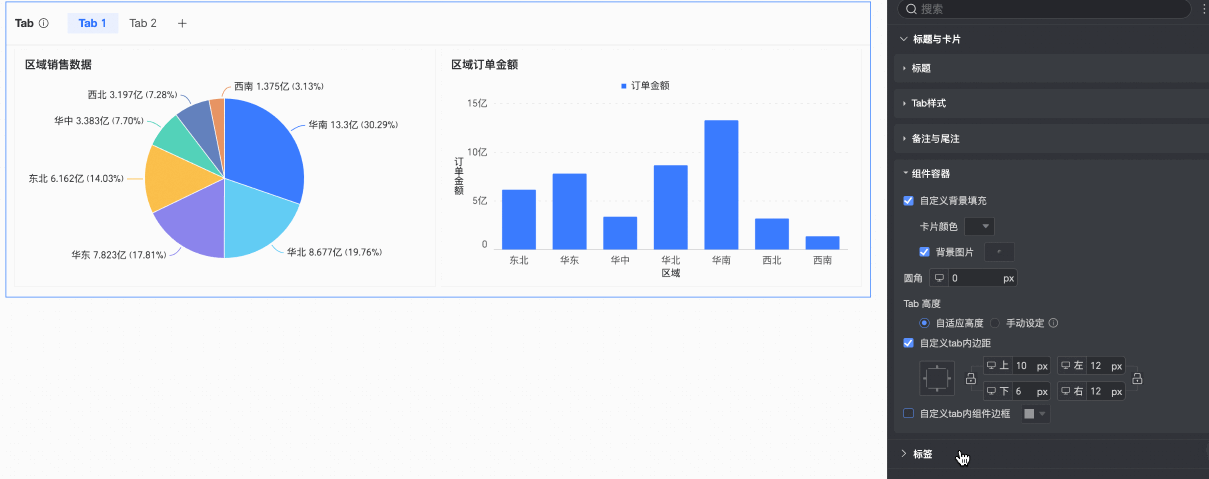Uncheck 自定义背景填充 checkbox
Image resolution: width=1209 pixels, height=479 pixels.
click(x=909, y=201)
